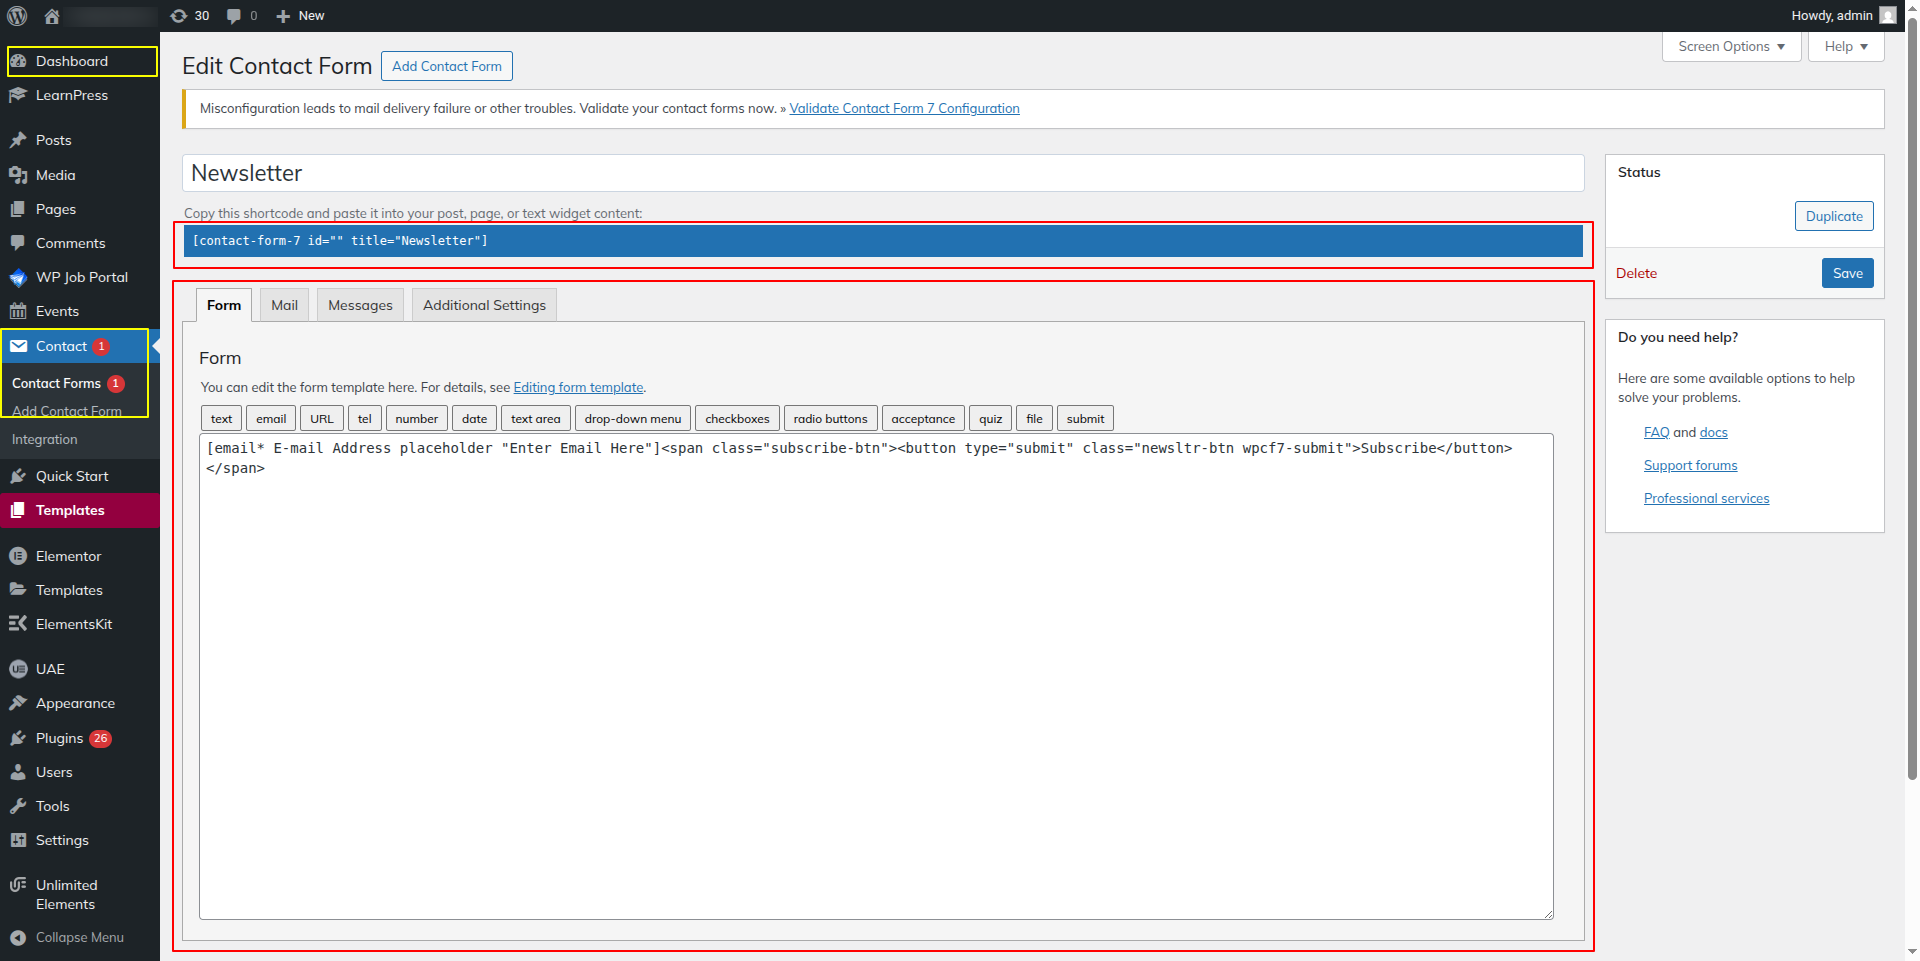Collapse the admin sidebar menu

(67, 937)
